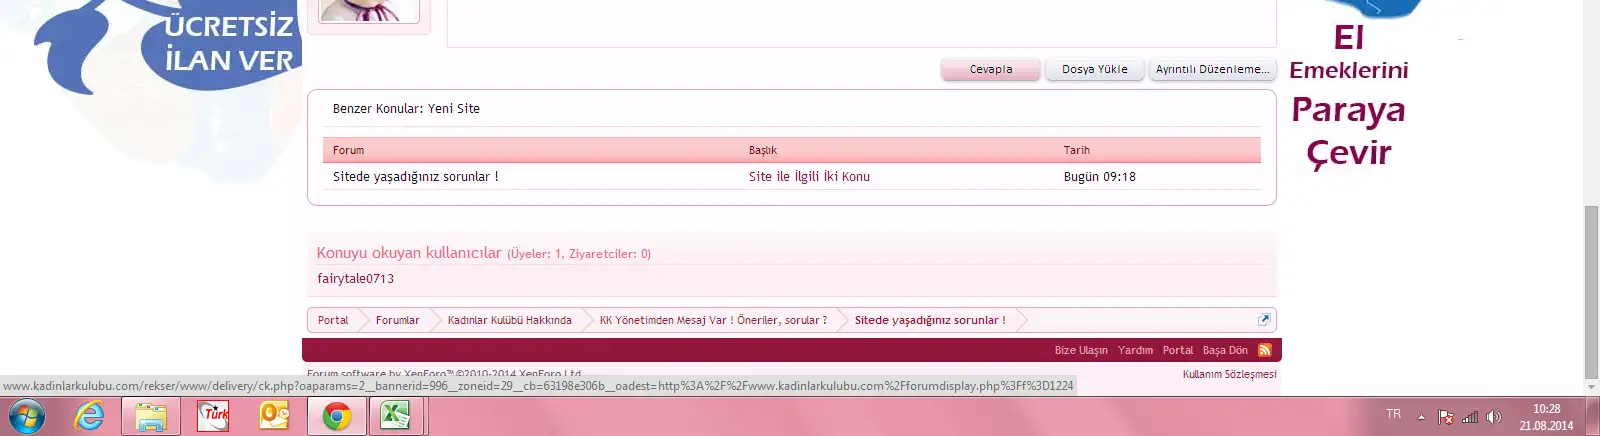The width and height of the screenshot is (1600, 436).
Task: Open Outlook from the taskbar
Action: 274,416
